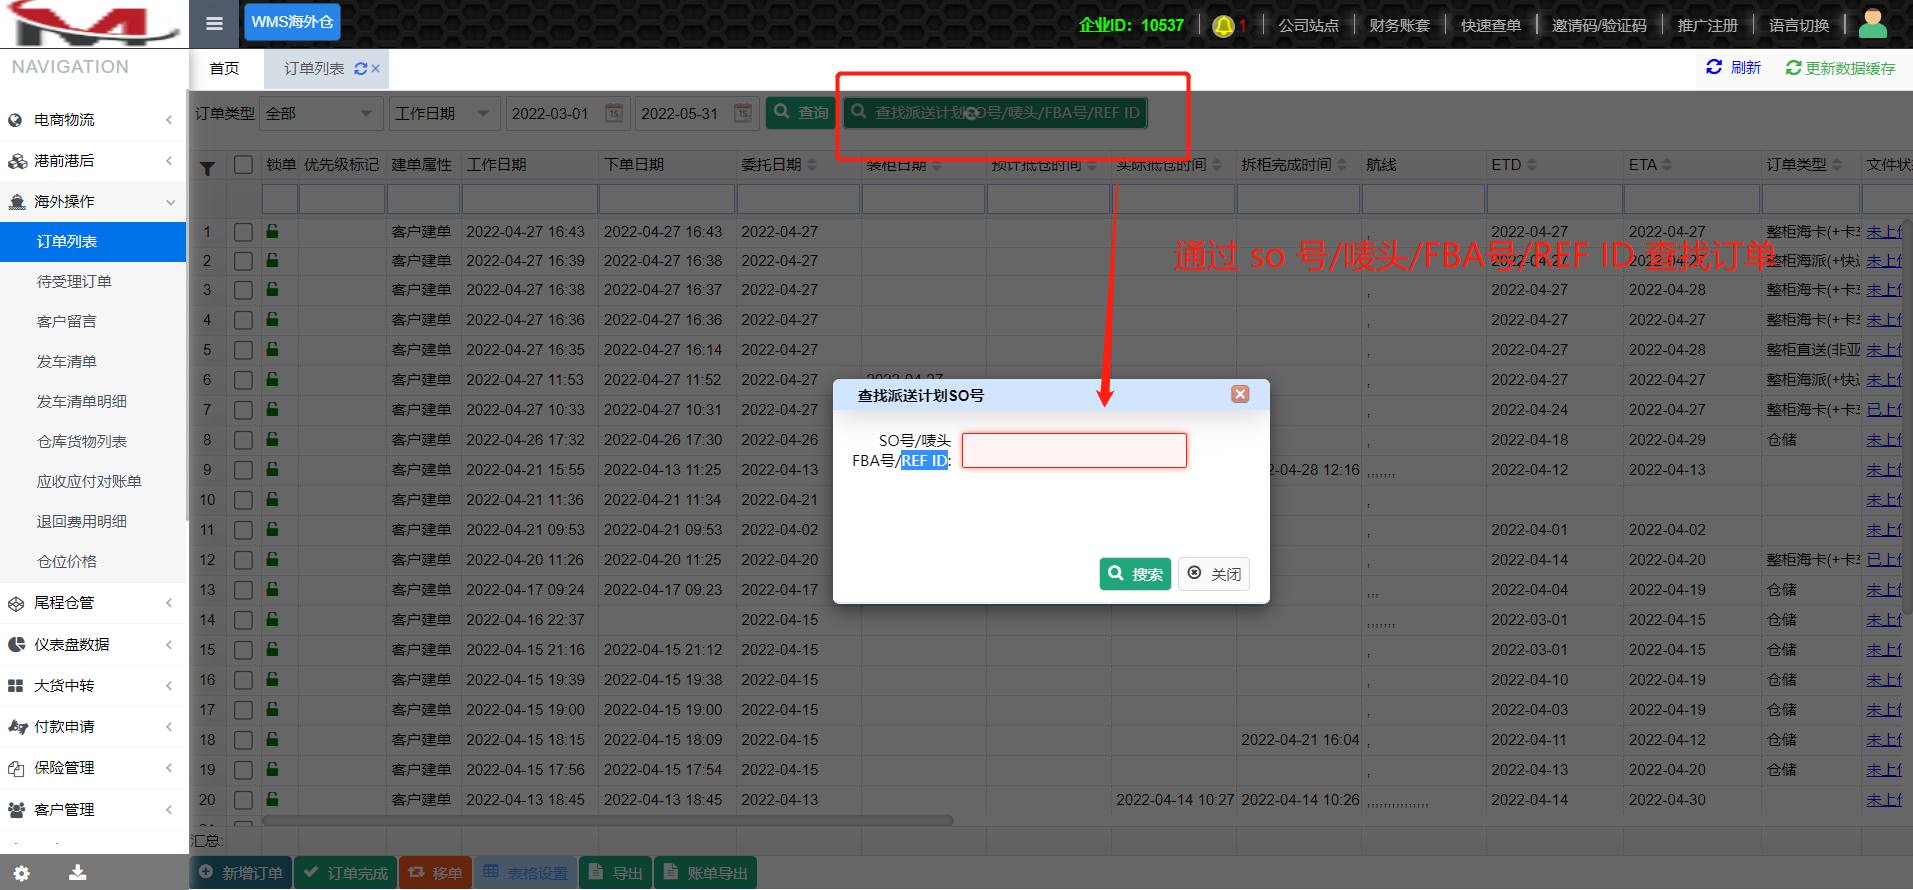The image size is (1913, 890).
Task: Check the checkbox for row 20
Action: click(243, 800)
